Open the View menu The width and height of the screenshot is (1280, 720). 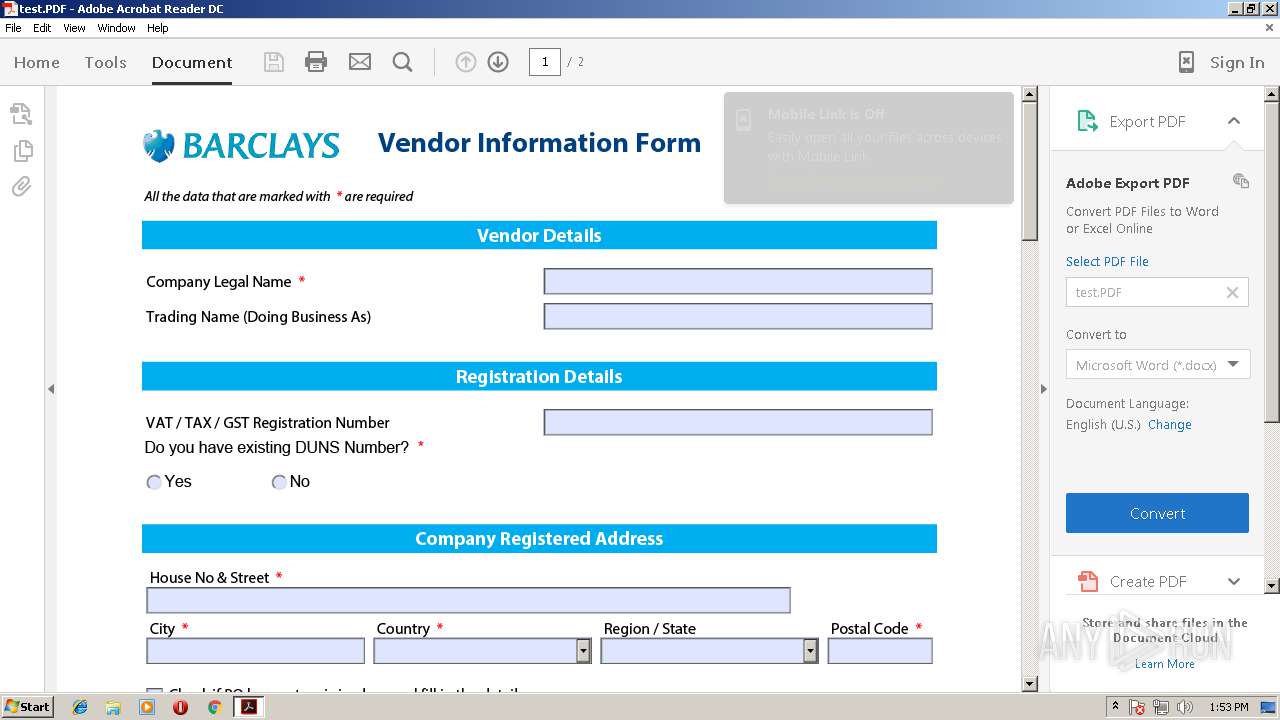tap(74, 28)
